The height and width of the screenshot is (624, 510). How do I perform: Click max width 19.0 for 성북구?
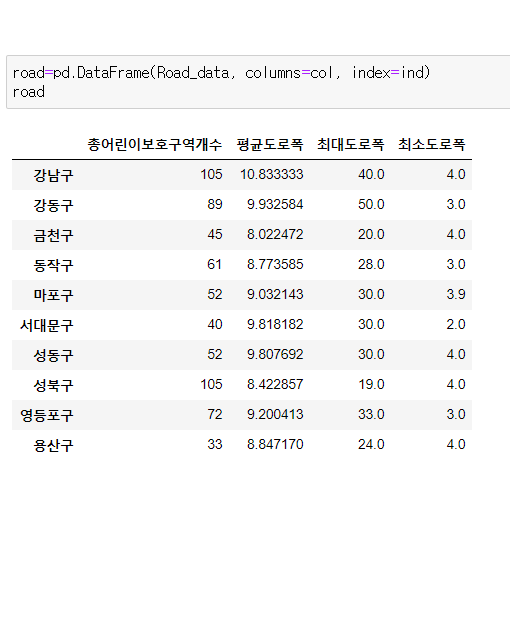(x=371, y=384)
